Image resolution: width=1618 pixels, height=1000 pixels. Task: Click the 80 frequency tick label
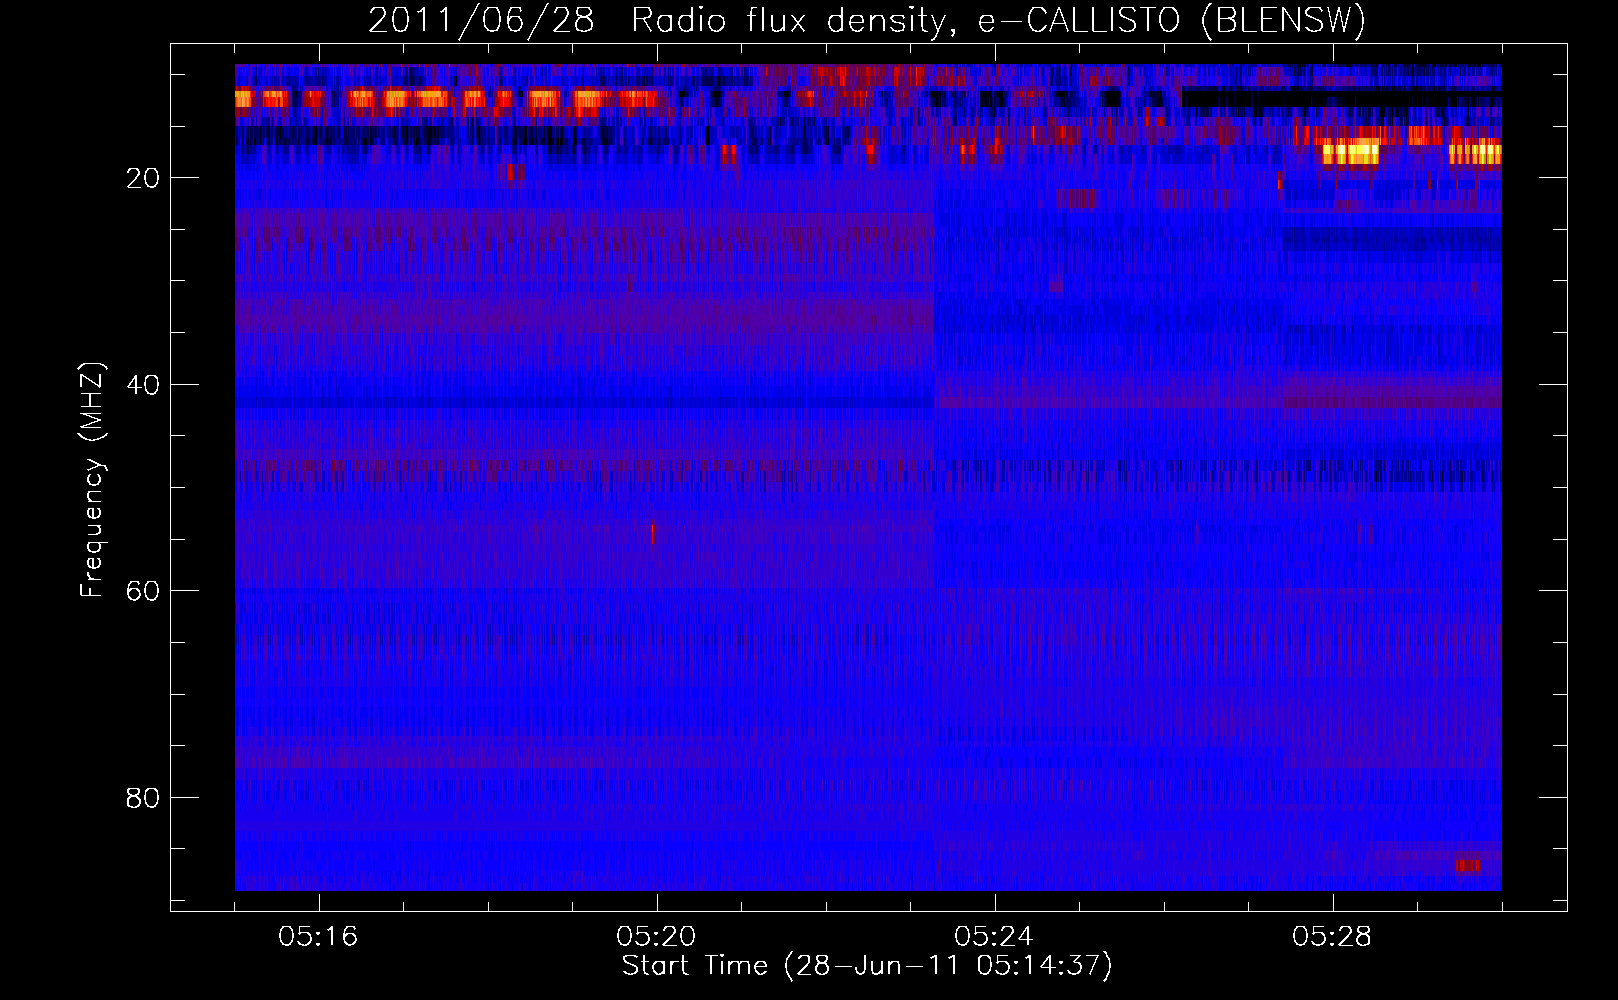click(144, 798)
